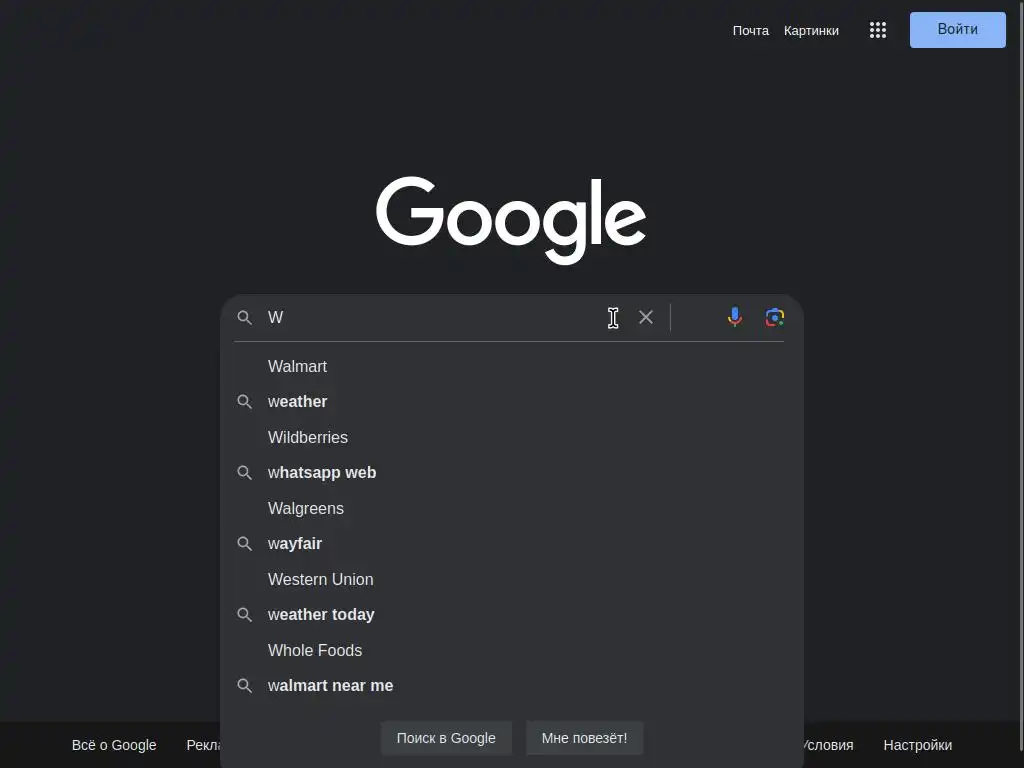Open 'Настройки' in the footer

pos(918,745)
